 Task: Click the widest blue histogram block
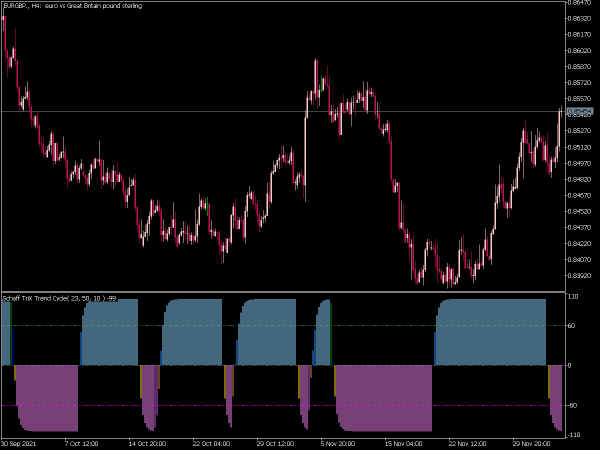click(x=491, y=332)
